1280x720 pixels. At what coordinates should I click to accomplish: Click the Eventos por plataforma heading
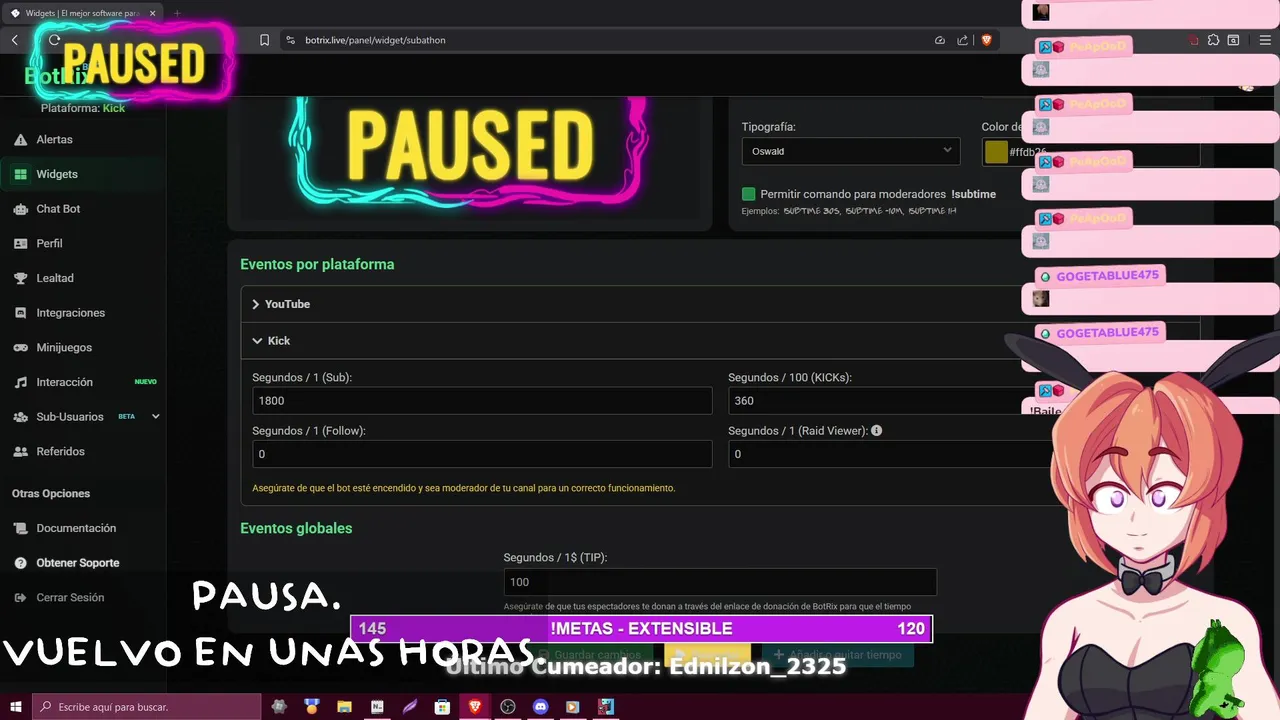pos(317,265)
